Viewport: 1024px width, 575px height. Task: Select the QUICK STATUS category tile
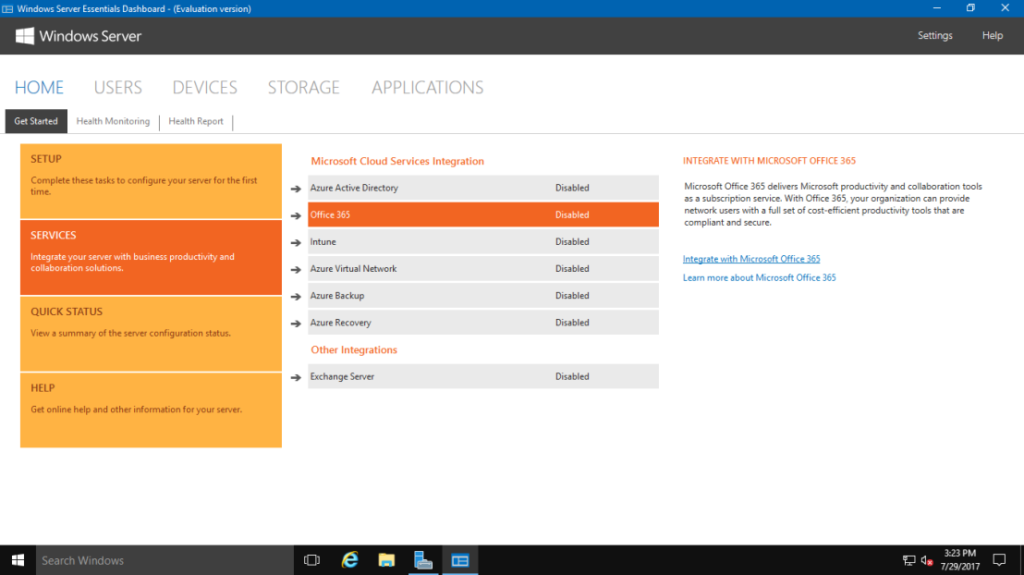click(x=151, y=334)
